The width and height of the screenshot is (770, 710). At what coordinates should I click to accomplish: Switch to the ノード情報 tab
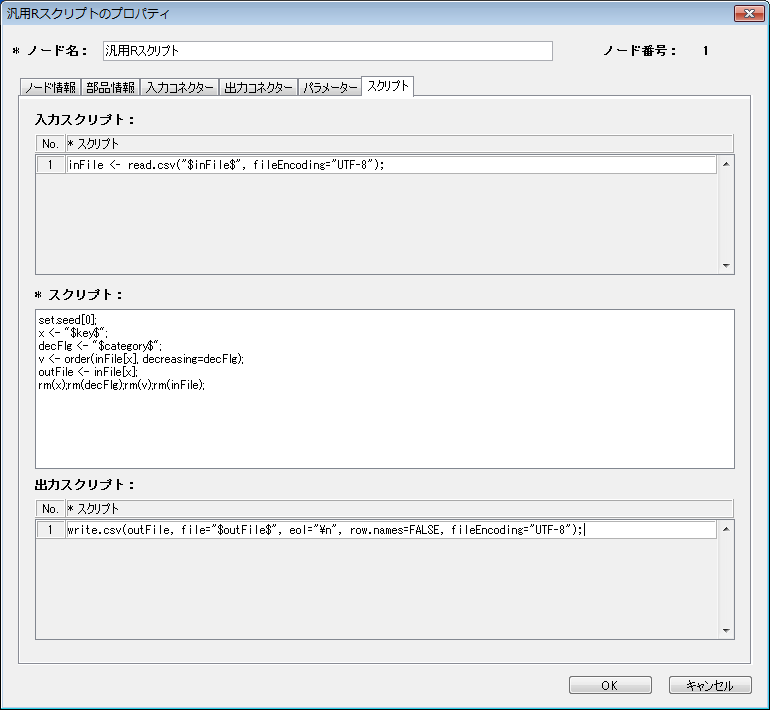[50, 88]
